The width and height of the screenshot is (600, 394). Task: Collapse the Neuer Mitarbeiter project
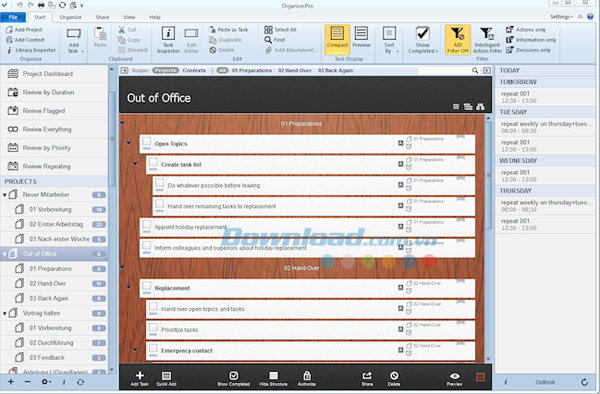point(5,195)
